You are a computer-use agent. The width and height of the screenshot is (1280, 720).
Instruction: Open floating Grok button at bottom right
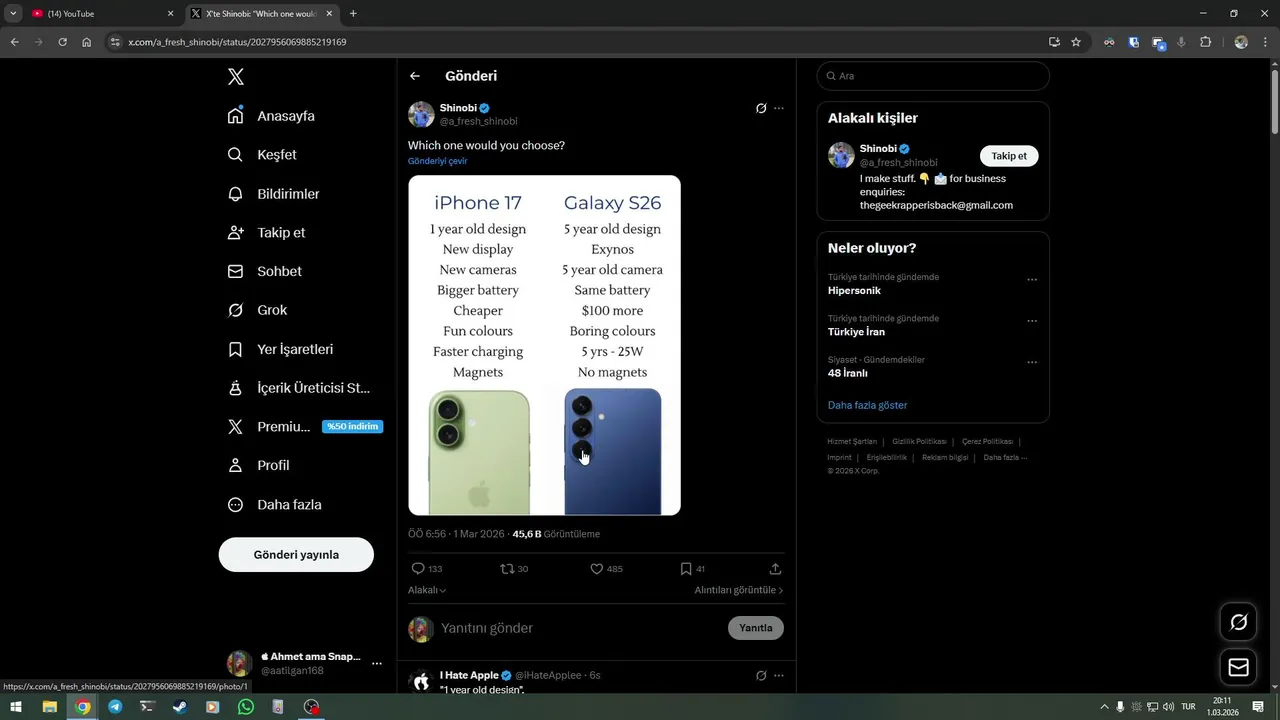click(x=1238, y=622)
